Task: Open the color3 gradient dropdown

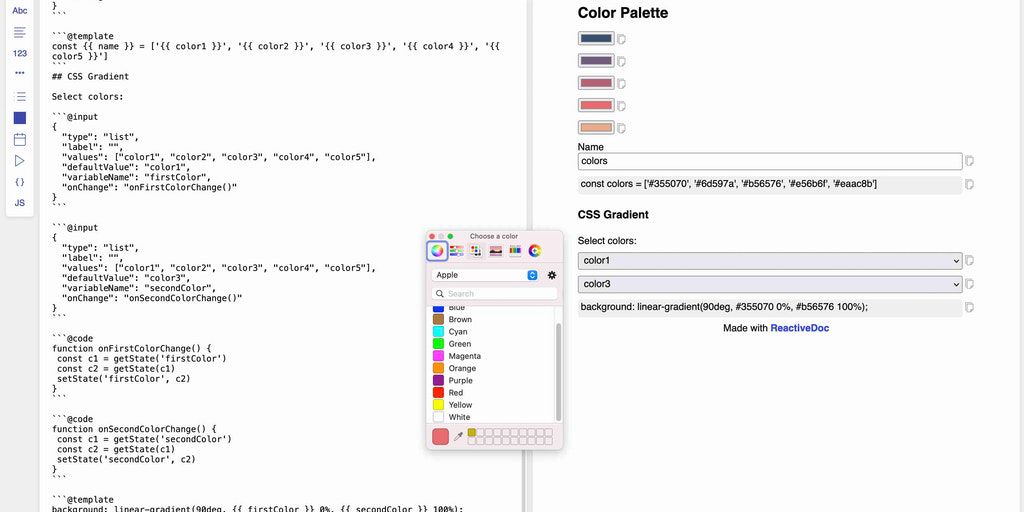Action: tap(770, 284)
